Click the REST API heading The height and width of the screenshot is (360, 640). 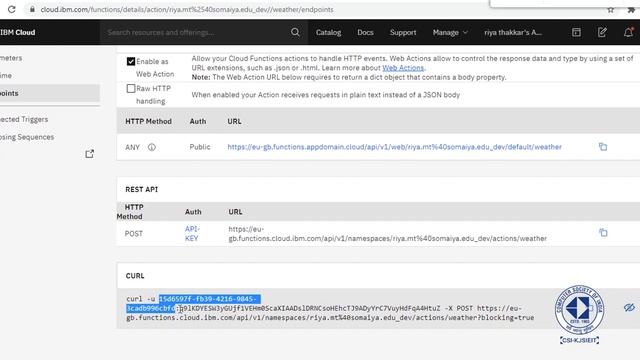[141, 189]
